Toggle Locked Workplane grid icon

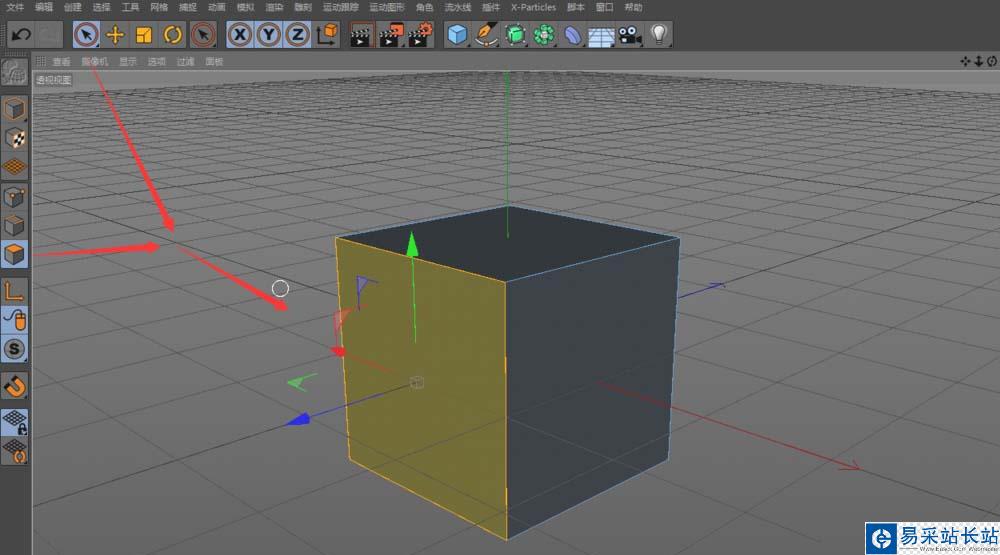click(15, 422)
